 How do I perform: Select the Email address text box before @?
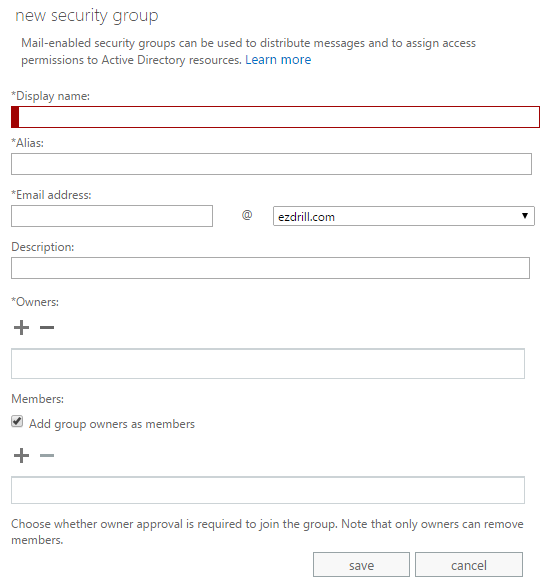[x=112, y=216]
